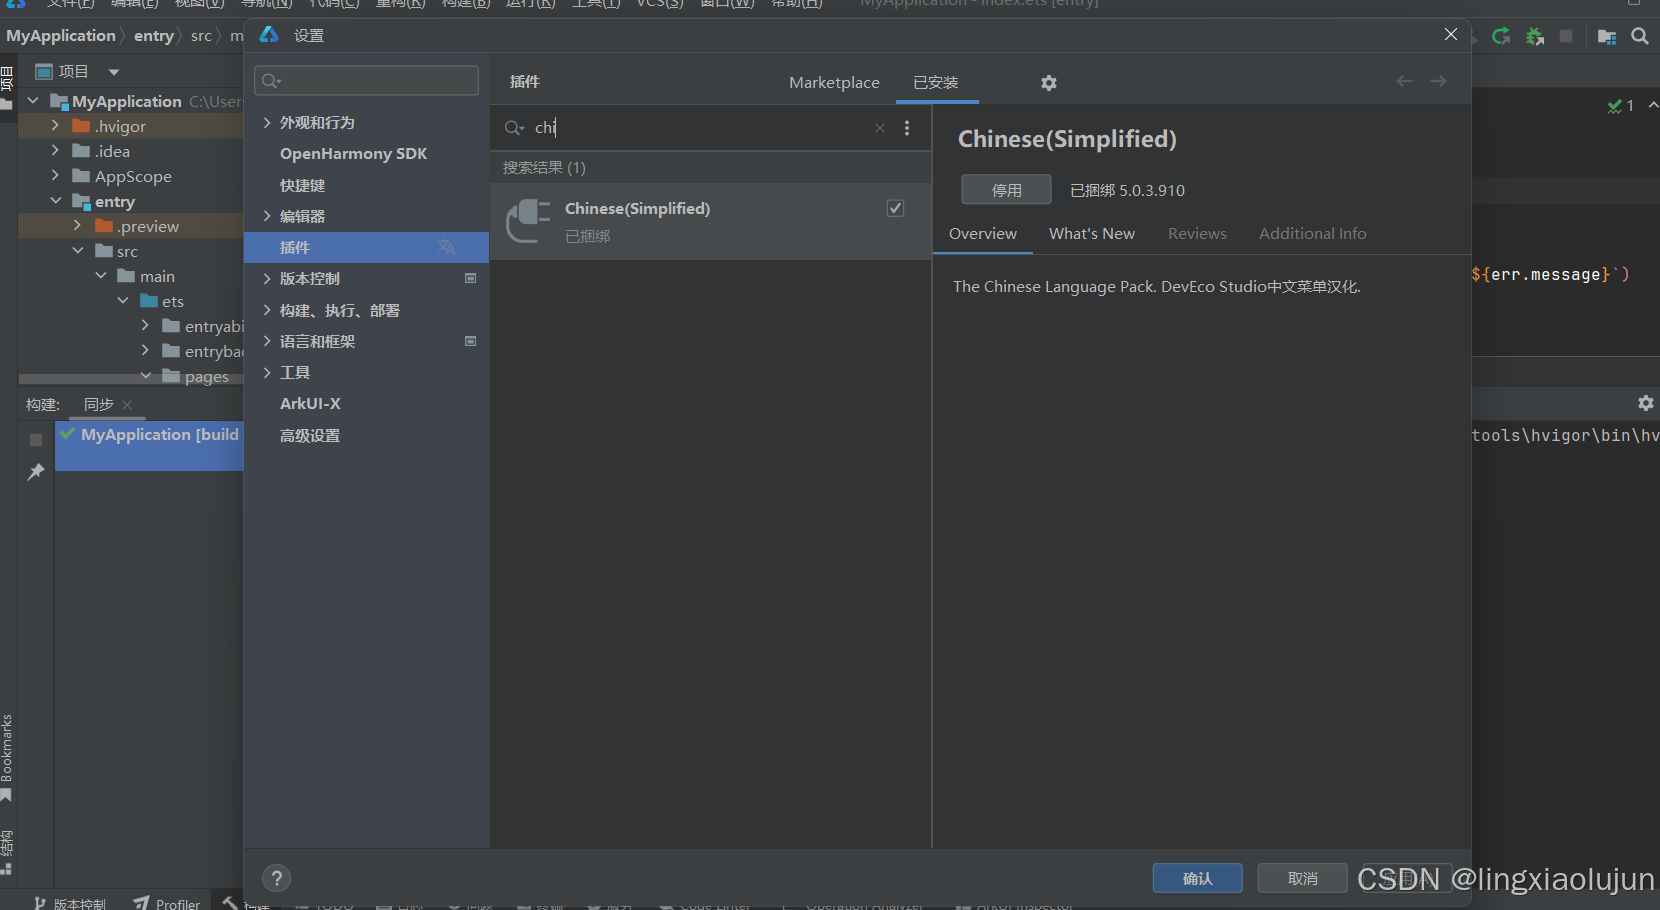Click the sync project refresh icon
The height and width of the screenshot is (910, 1660).
coord(1501,37)
